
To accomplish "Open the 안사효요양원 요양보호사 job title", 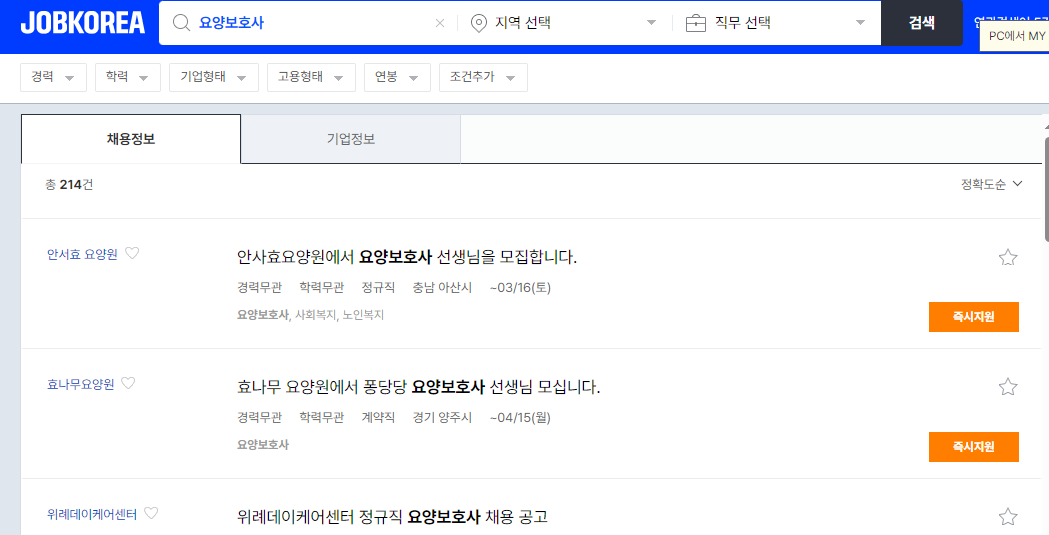I will tap(407, 257).
